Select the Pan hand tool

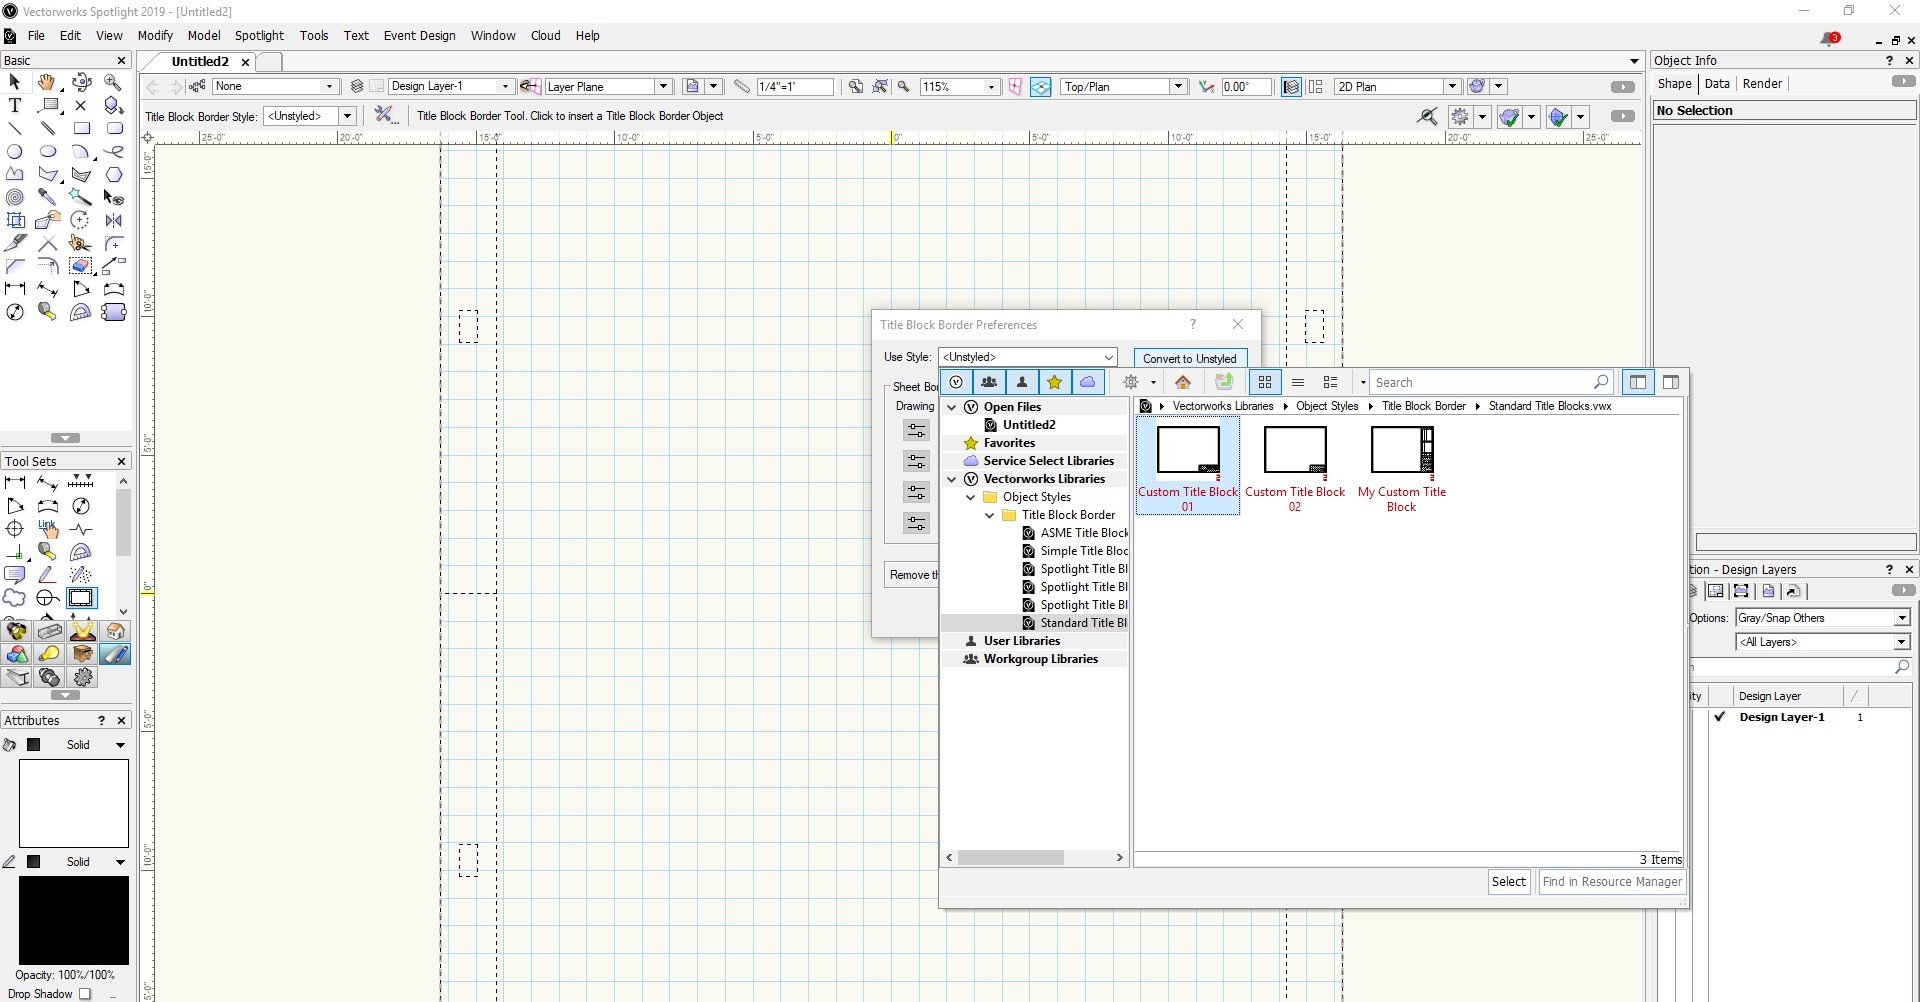pos(47,82)
